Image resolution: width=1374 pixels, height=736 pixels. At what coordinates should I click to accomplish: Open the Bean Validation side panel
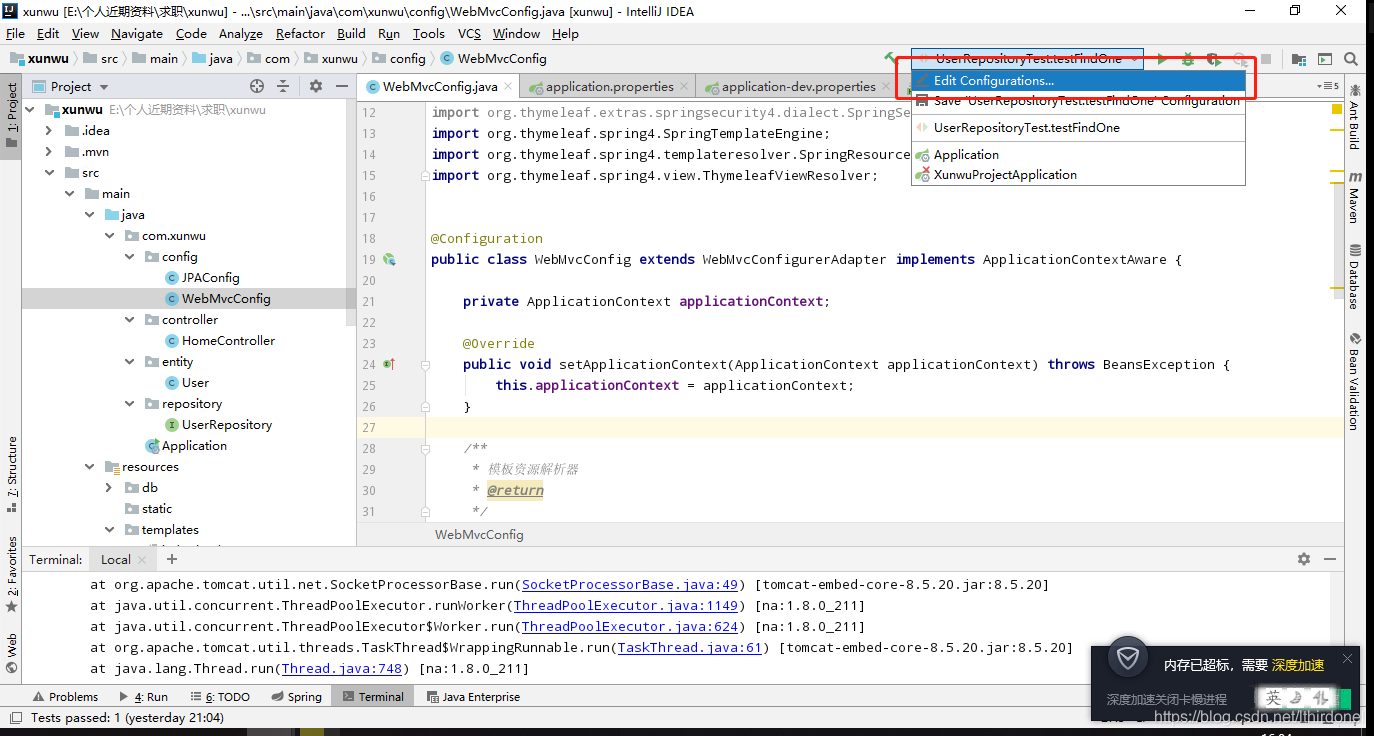1355,381
